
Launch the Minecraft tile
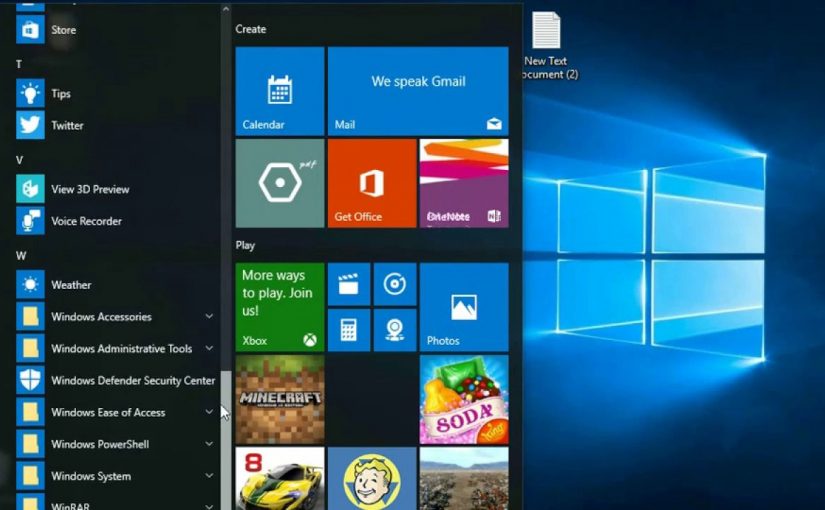click(280, 399)
